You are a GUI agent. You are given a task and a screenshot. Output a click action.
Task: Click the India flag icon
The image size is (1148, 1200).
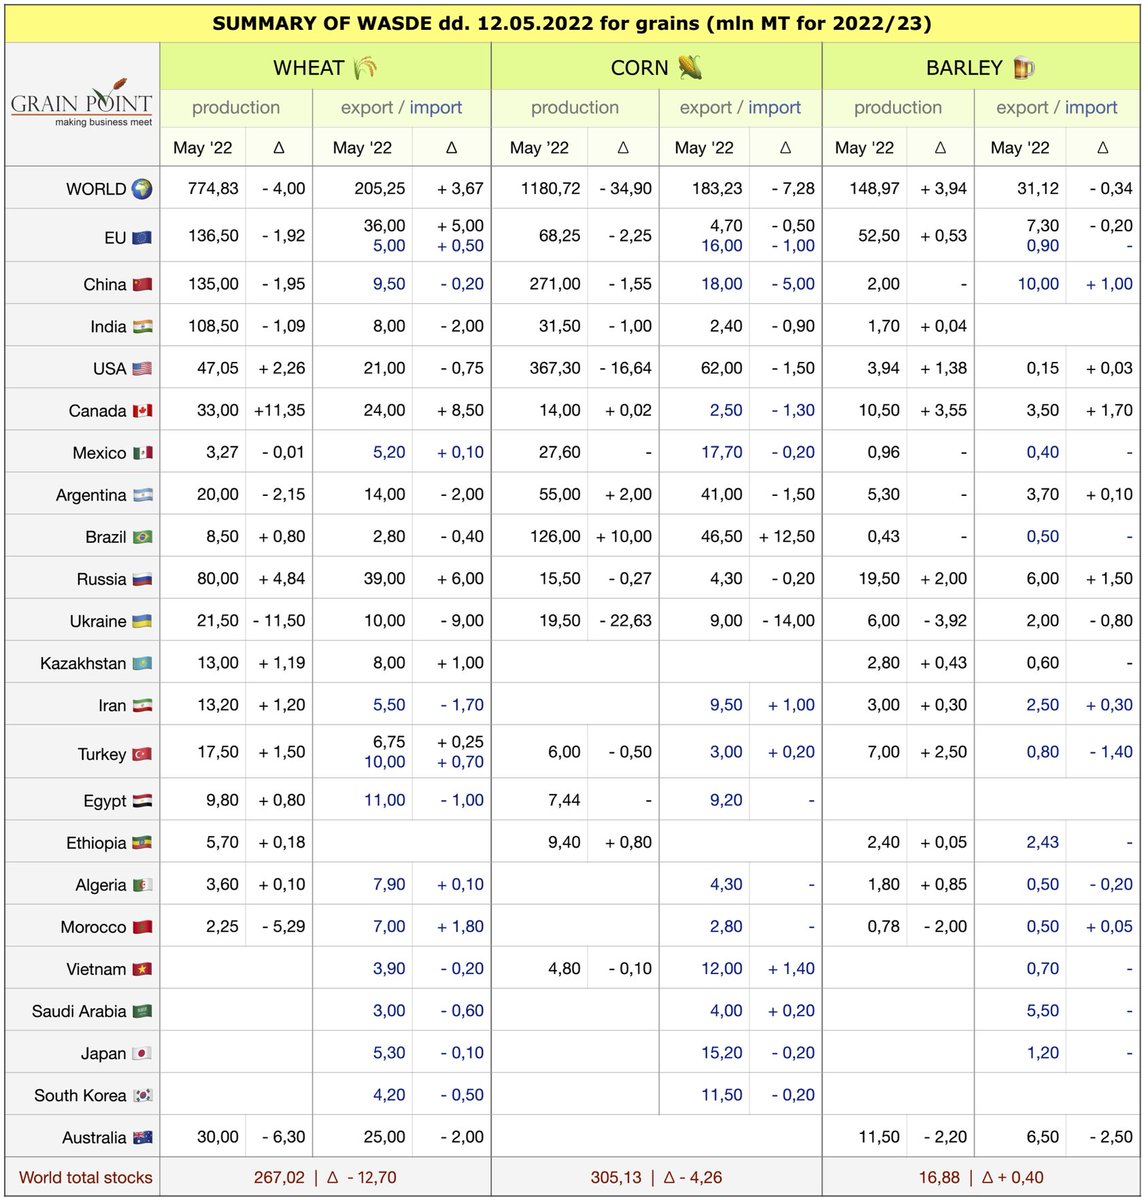click(142, 326)
